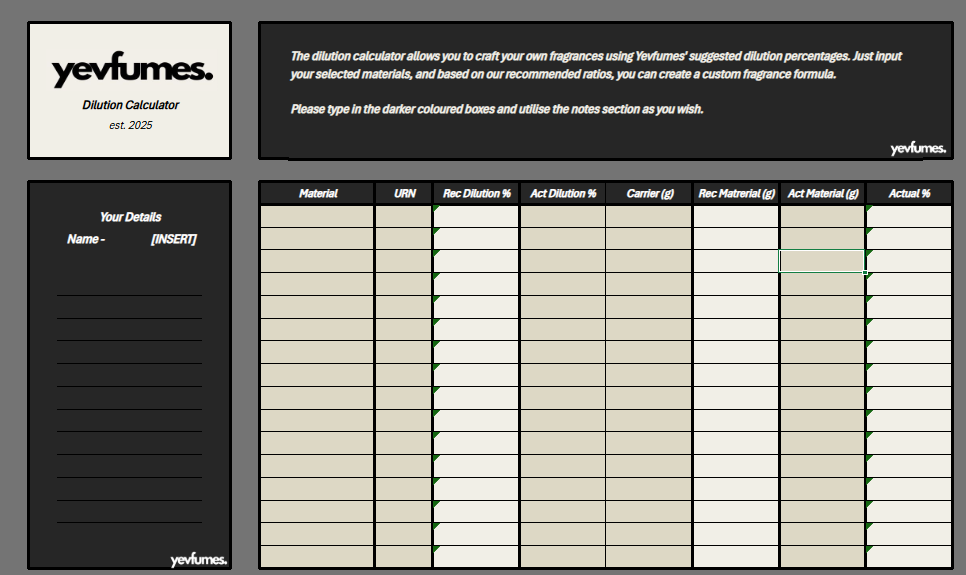
Task: Click the first row Carrier (g) cell
Action: point(648,216)
